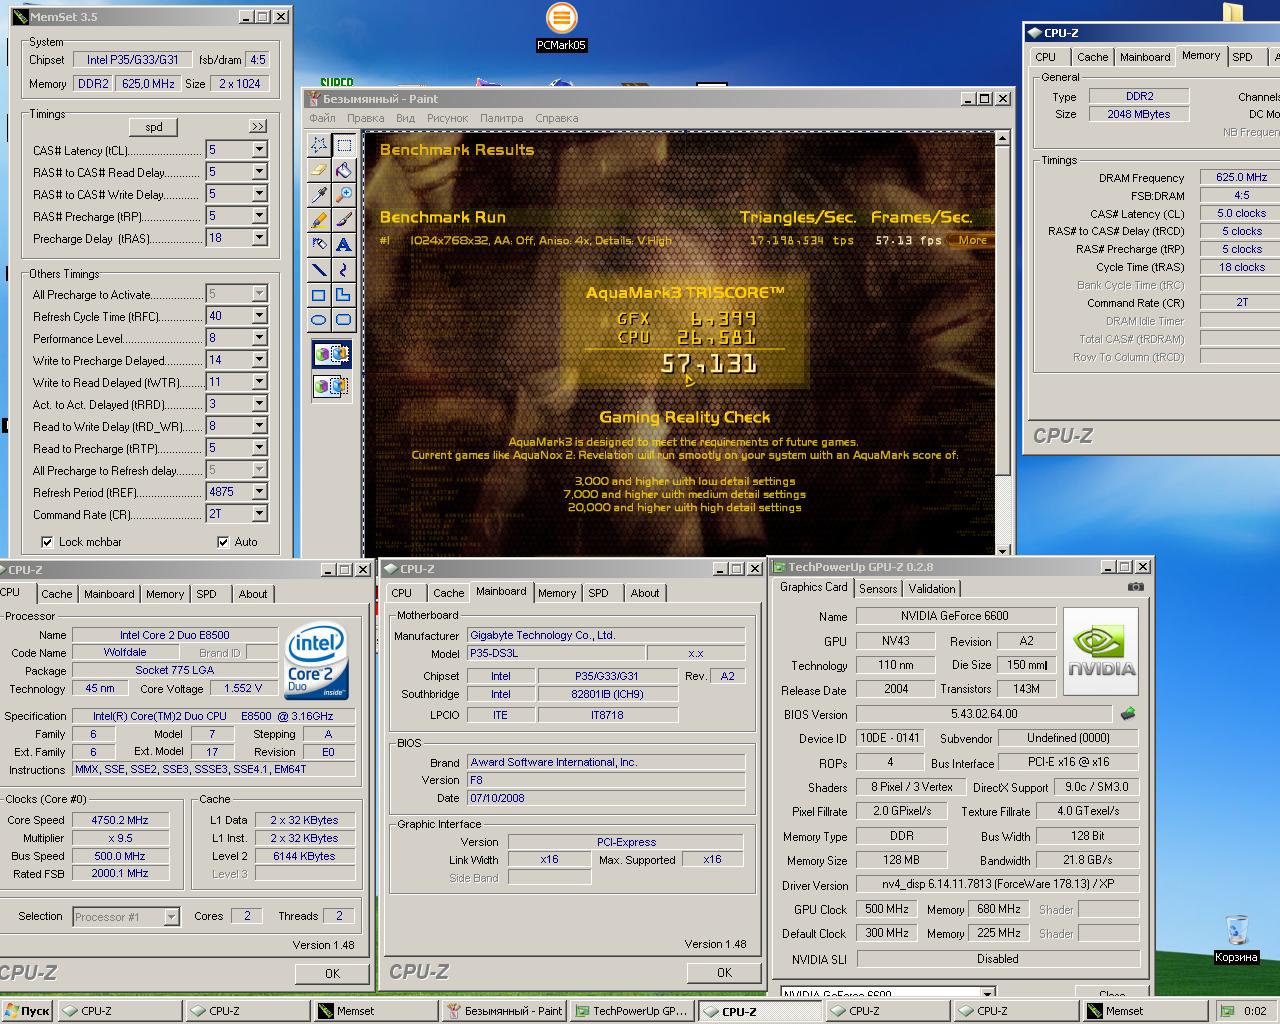Click OK in the CPU-Z Mainboard window
This screenshot has width=1280, height=1024.
point(724,972)
